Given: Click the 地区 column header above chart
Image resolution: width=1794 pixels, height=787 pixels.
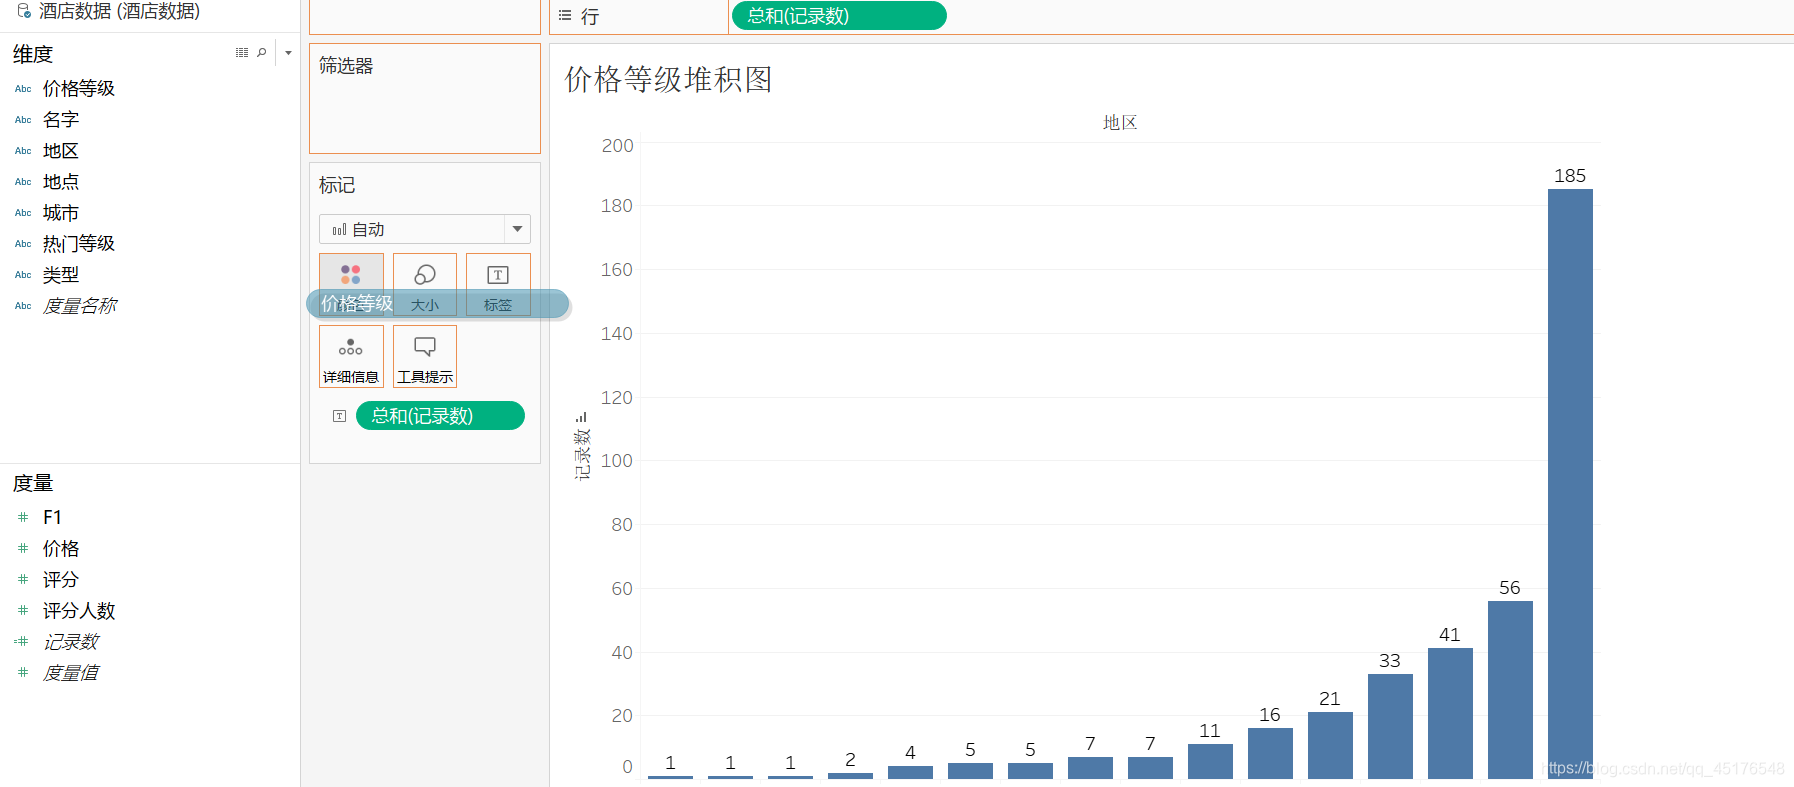Looking at the screenshot, I should pyautogui.click(x=1120, y=122).
